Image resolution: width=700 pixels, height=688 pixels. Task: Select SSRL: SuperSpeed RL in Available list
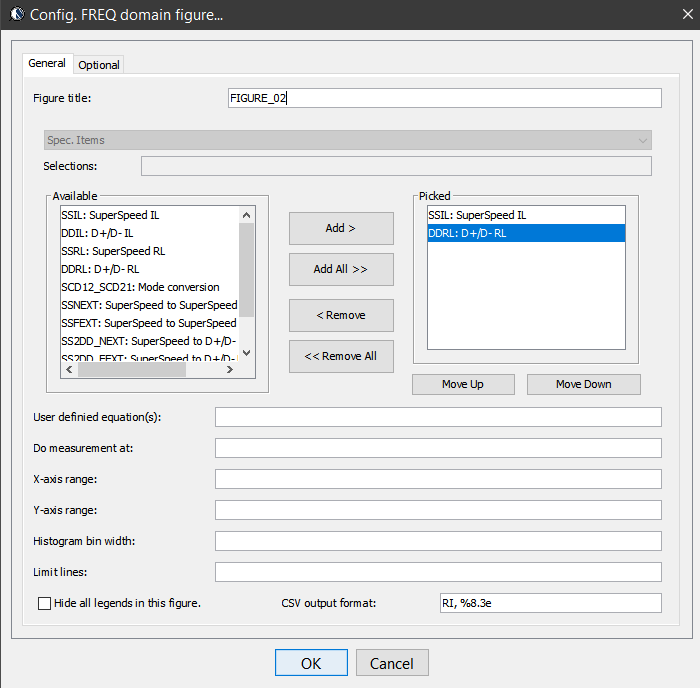(x=113, y=251)
